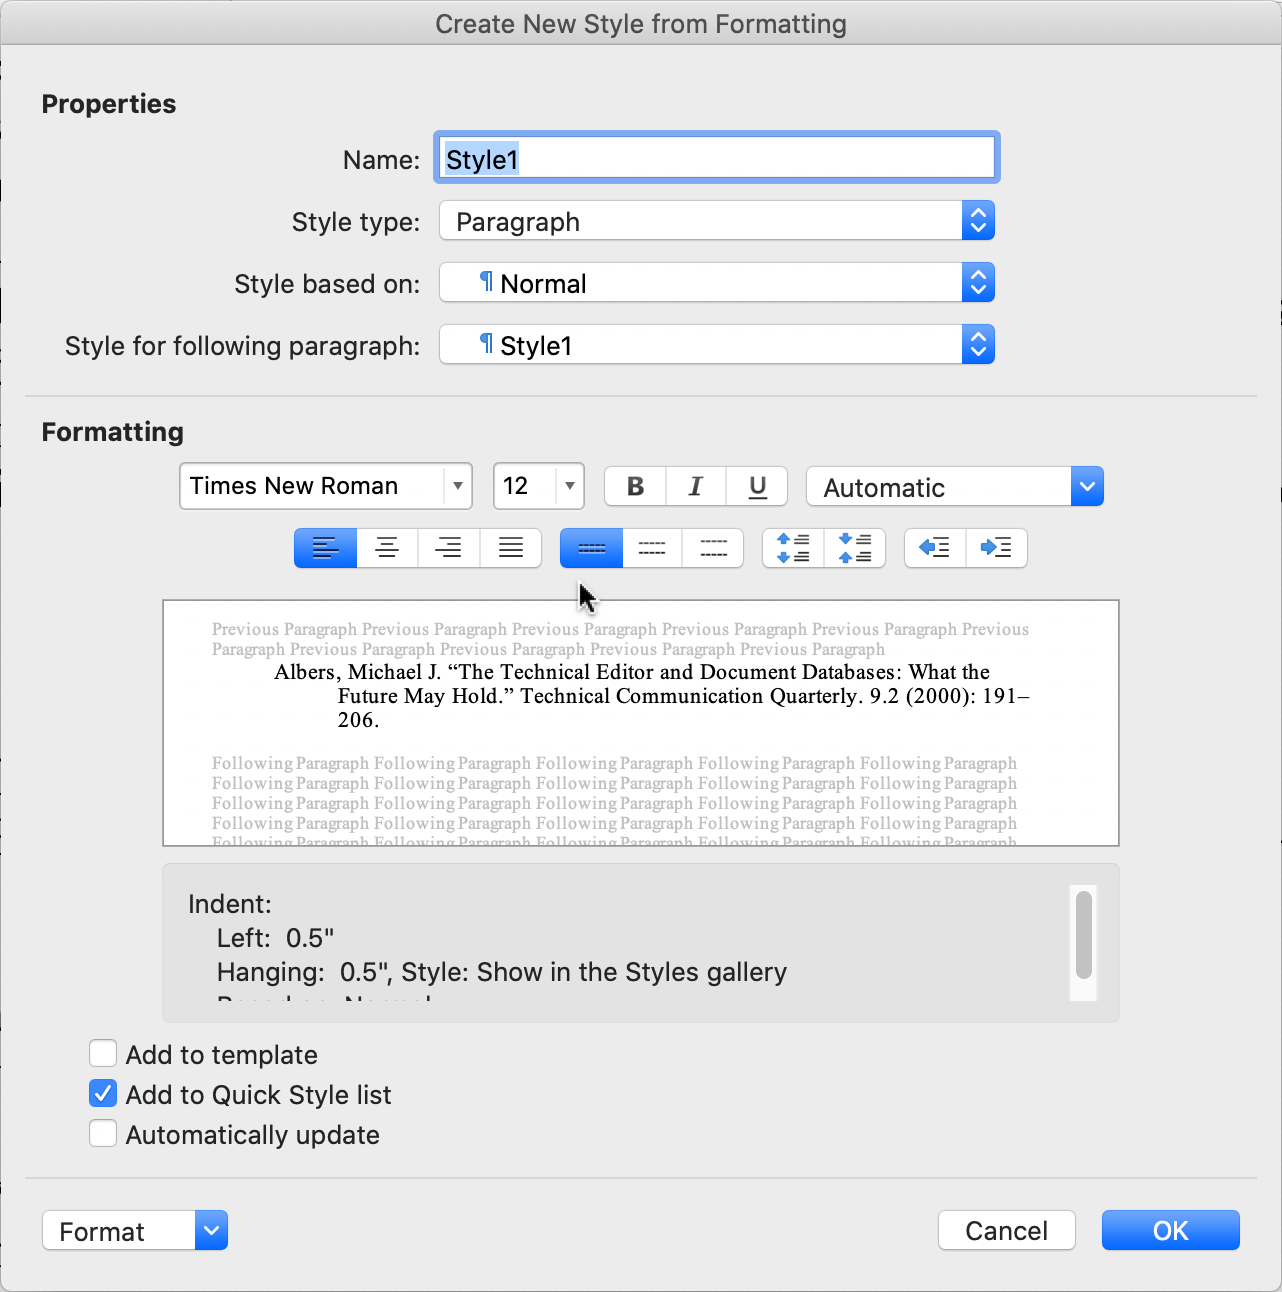Toggle Underline formatting button
This screenshot has width=1282, height=1292.
coord(757,487)
